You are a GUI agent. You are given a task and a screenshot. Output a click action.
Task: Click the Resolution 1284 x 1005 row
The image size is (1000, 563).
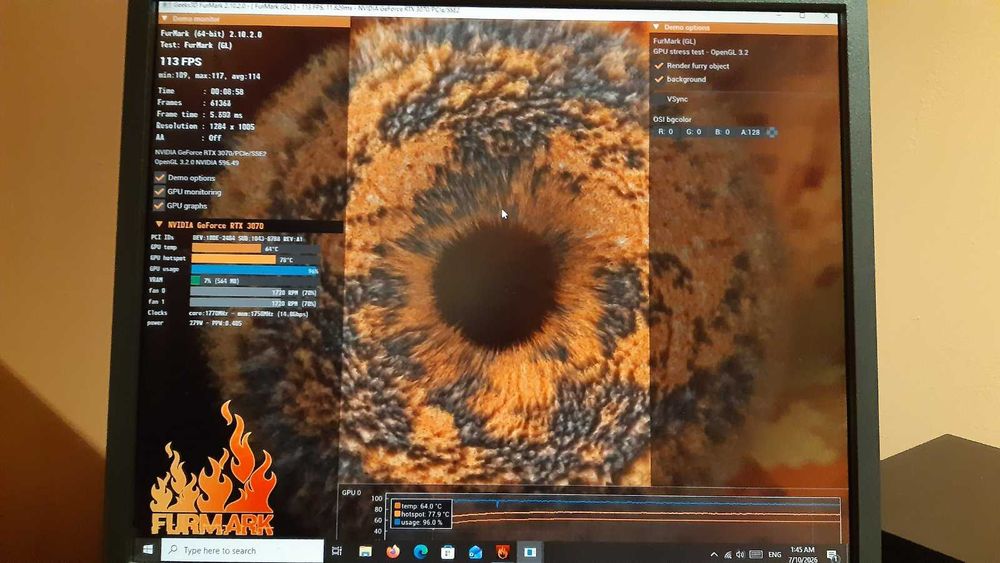tap(205, 126)
